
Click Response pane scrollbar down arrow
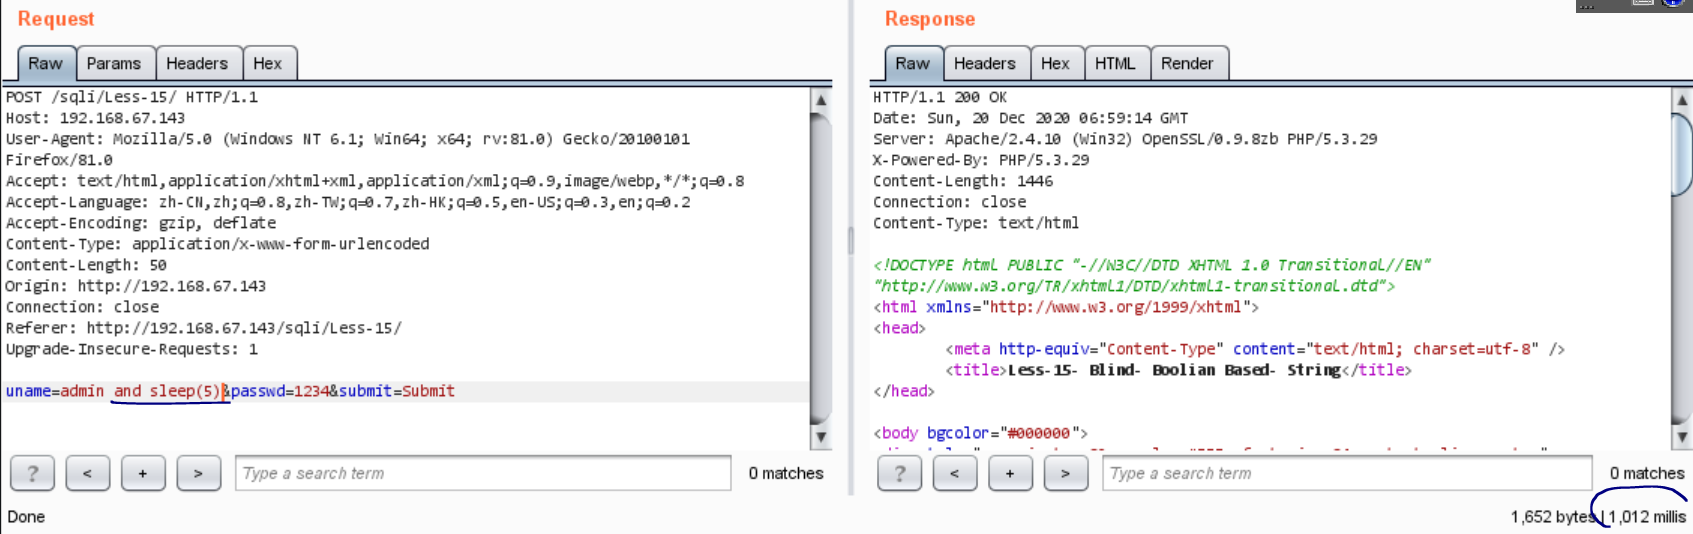point(1682,437)
